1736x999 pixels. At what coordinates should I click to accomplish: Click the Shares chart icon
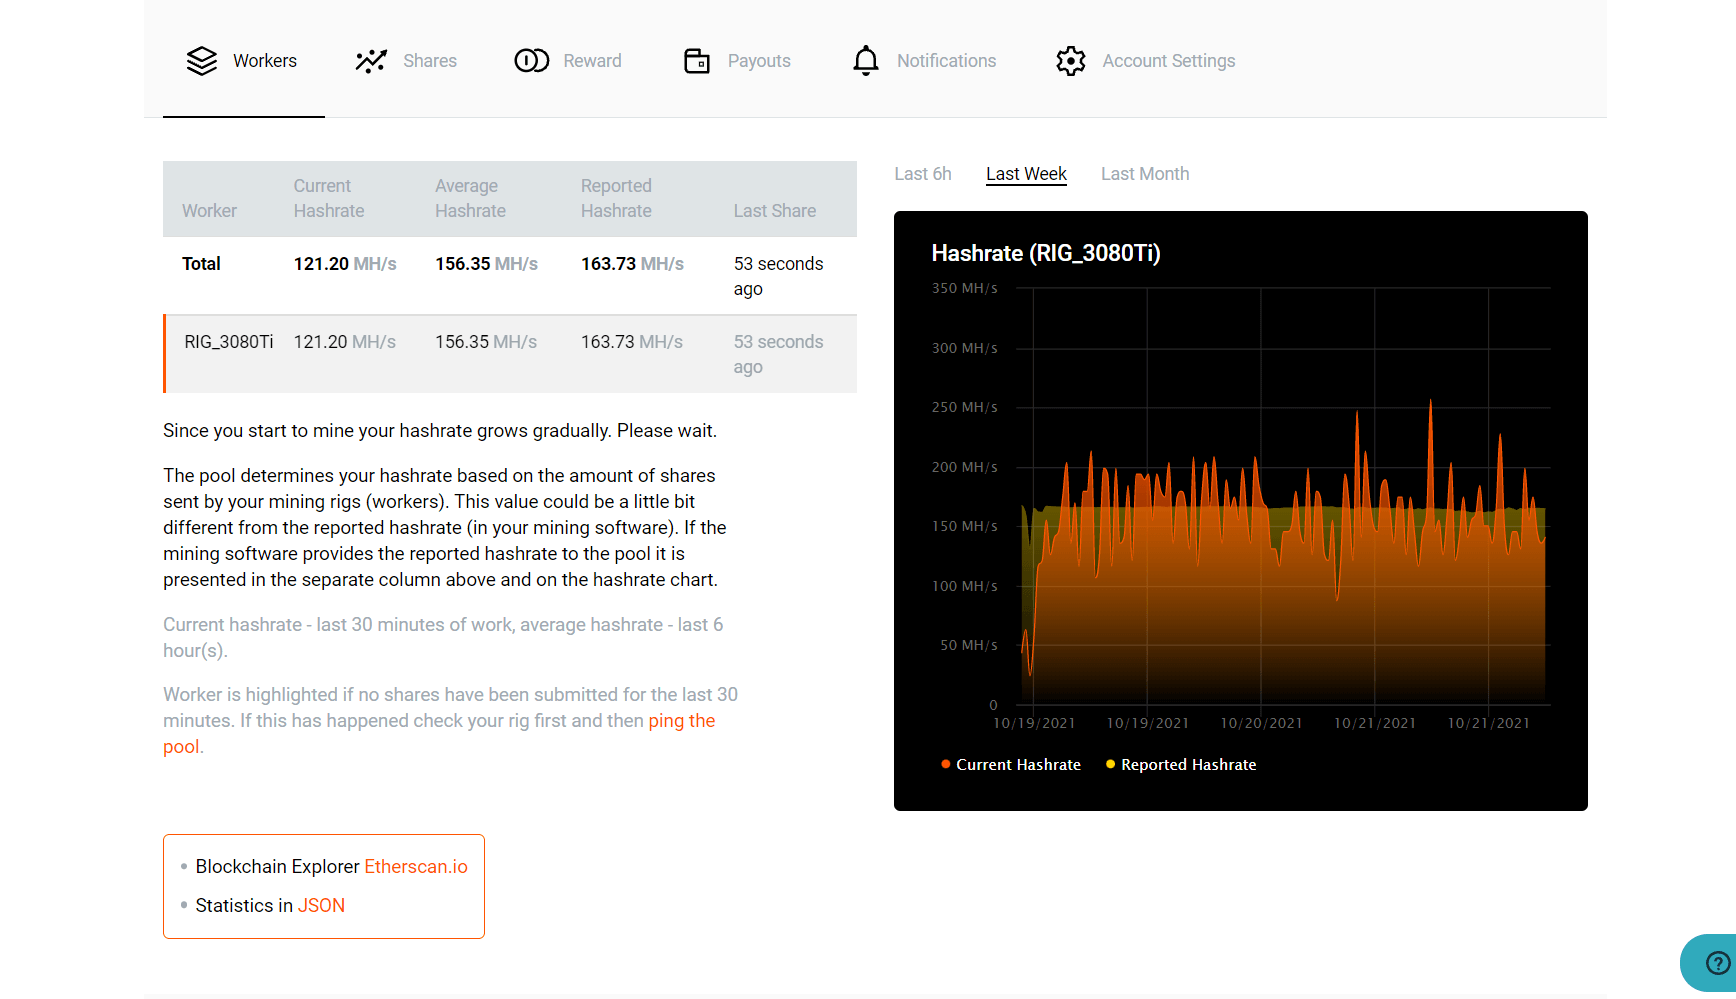pos(371,61)
